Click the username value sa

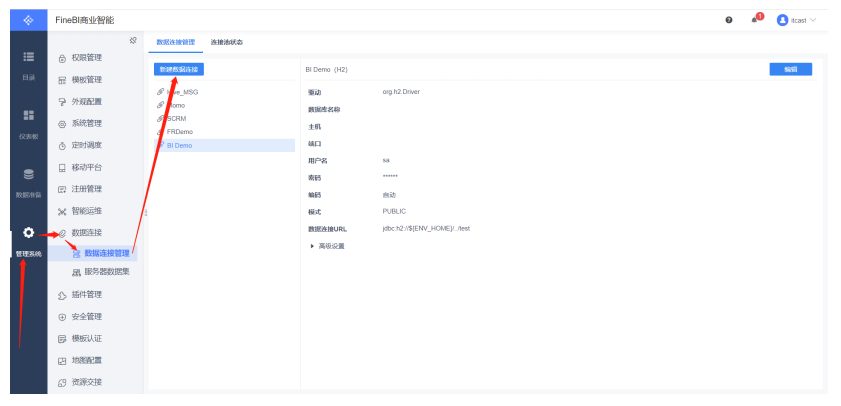tap(386, 160)
